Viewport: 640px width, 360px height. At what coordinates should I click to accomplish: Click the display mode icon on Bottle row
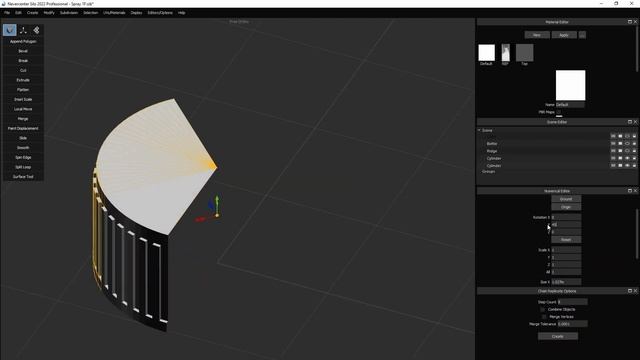[x=613, y=144]
